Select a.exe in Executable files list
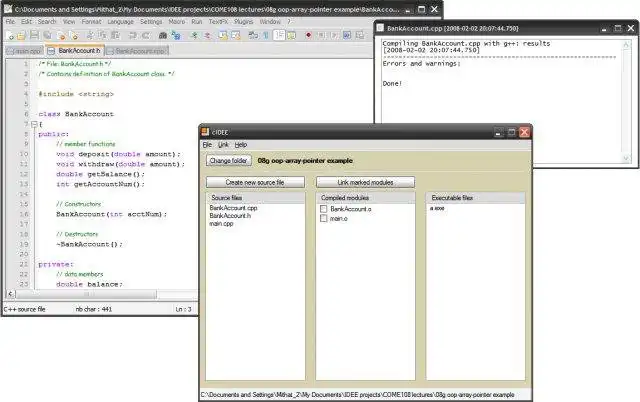Screen dimensions: 640x402 [437, 208]
